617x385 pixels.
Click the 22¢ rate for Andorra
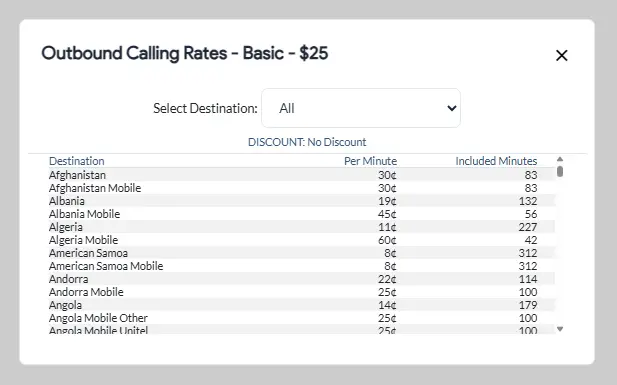(387, 279)
